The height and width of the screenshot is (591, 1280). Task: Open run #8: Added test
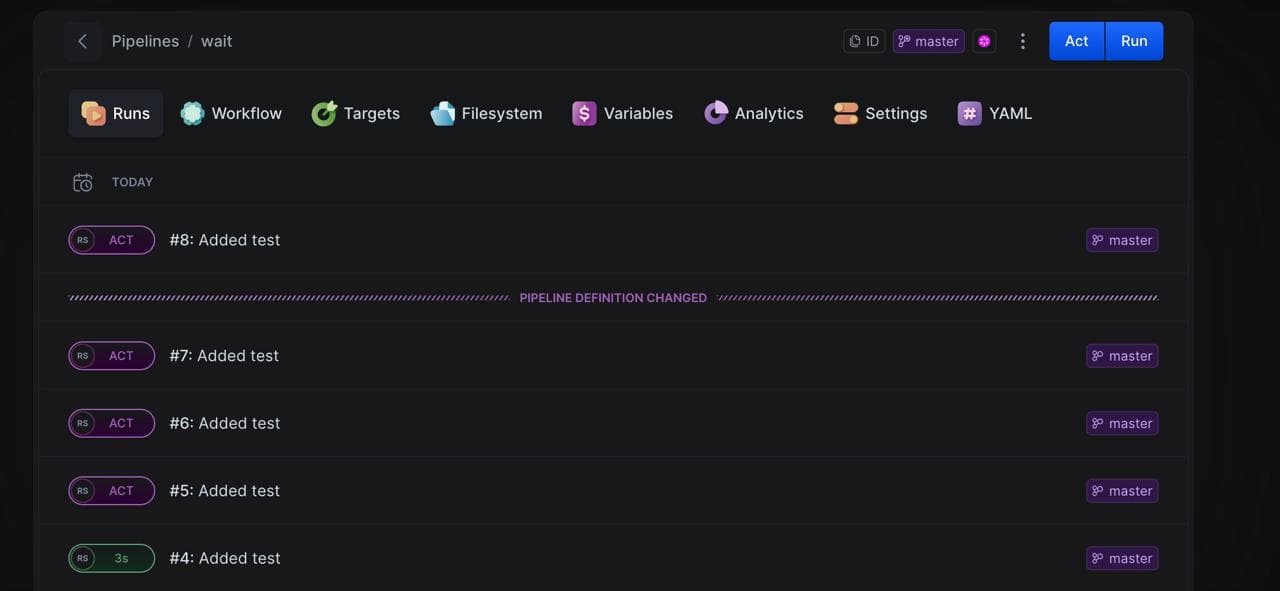(224, 240)
